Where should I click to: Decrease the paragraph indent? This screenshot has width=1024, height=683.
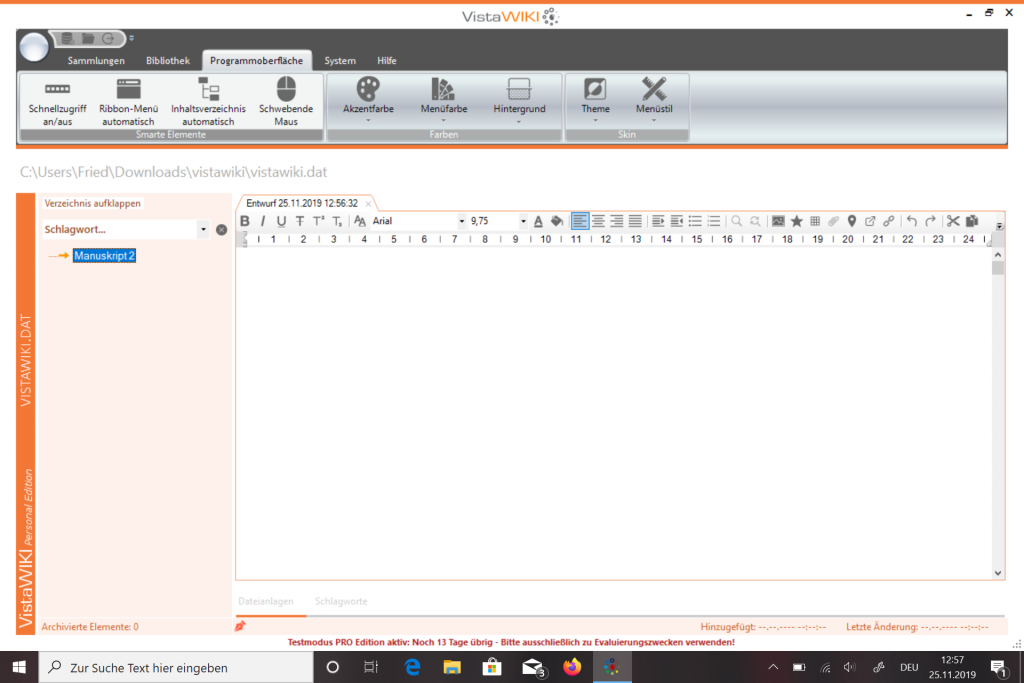pyautogui.click(x=677, y=221)
